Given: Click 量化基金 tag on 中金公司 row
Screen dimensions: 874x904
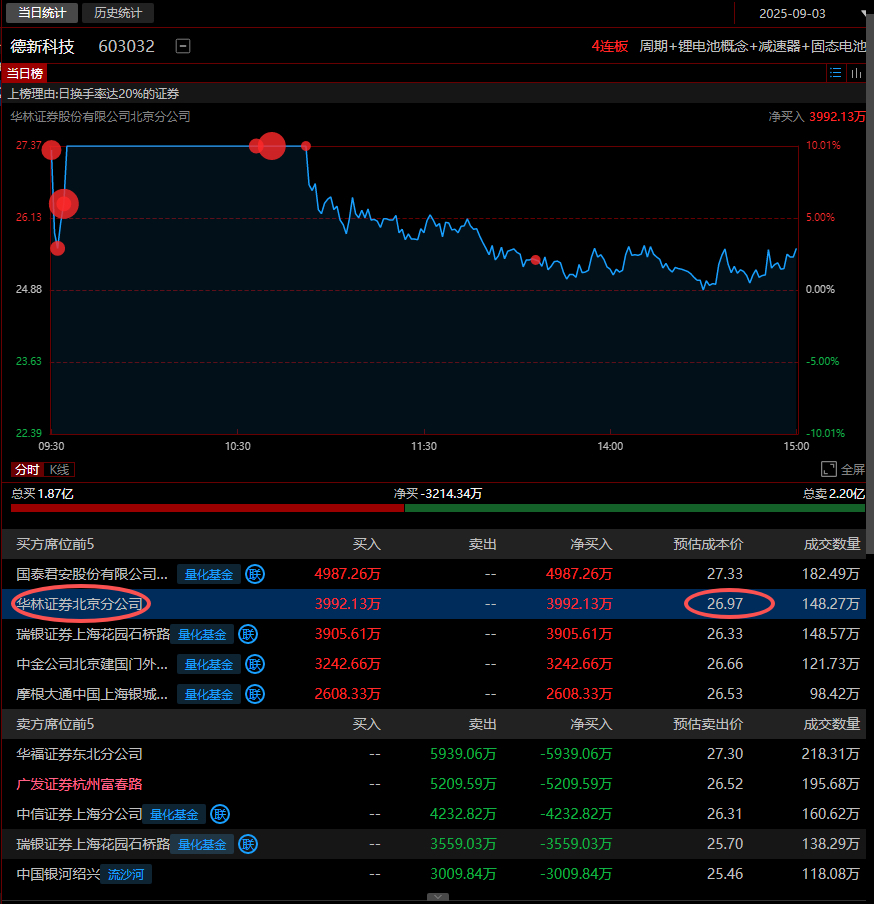Looking at the screenshot, I should pos(209,664).
